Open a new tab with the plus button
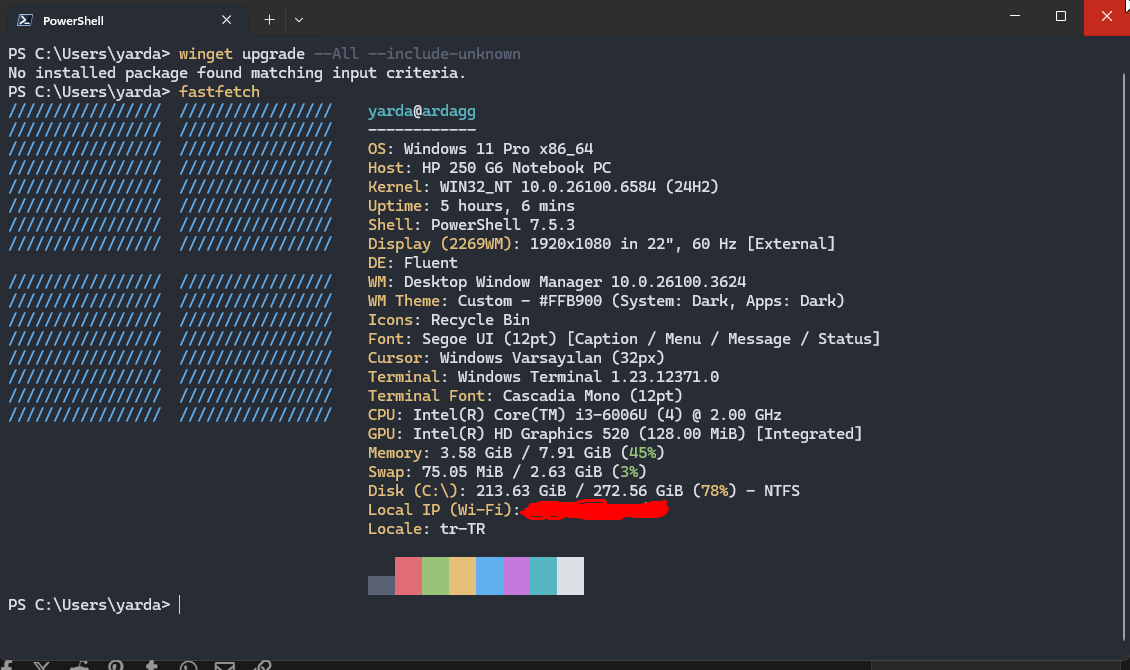 pos(269,20)
